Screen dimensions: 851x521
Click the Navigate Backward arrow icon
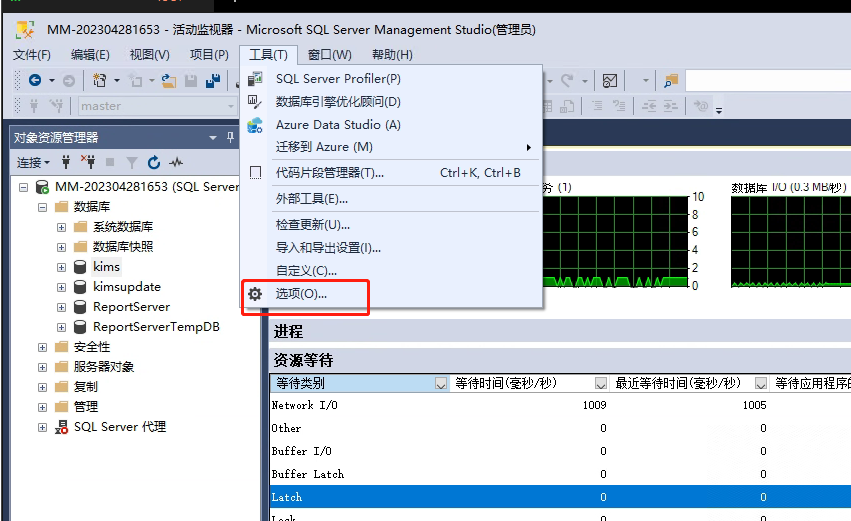click(x=35, y=80)
